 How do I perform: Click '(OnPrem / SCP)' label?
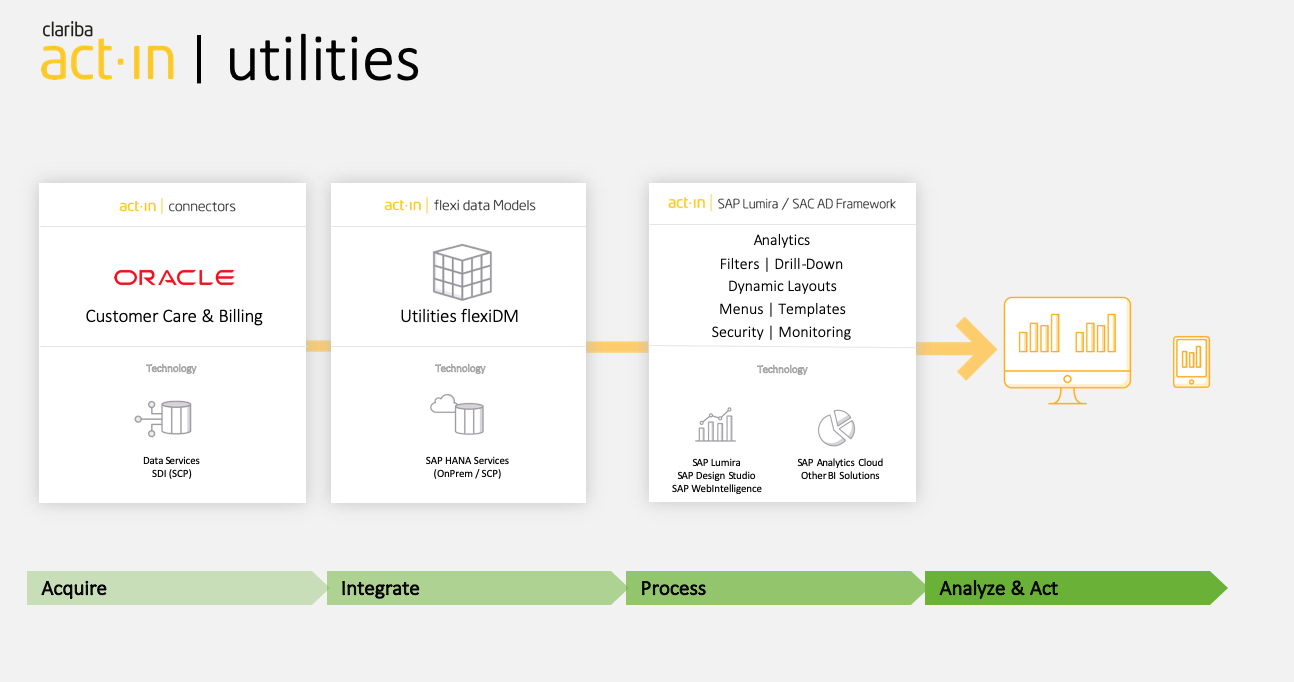click(467, 474)
